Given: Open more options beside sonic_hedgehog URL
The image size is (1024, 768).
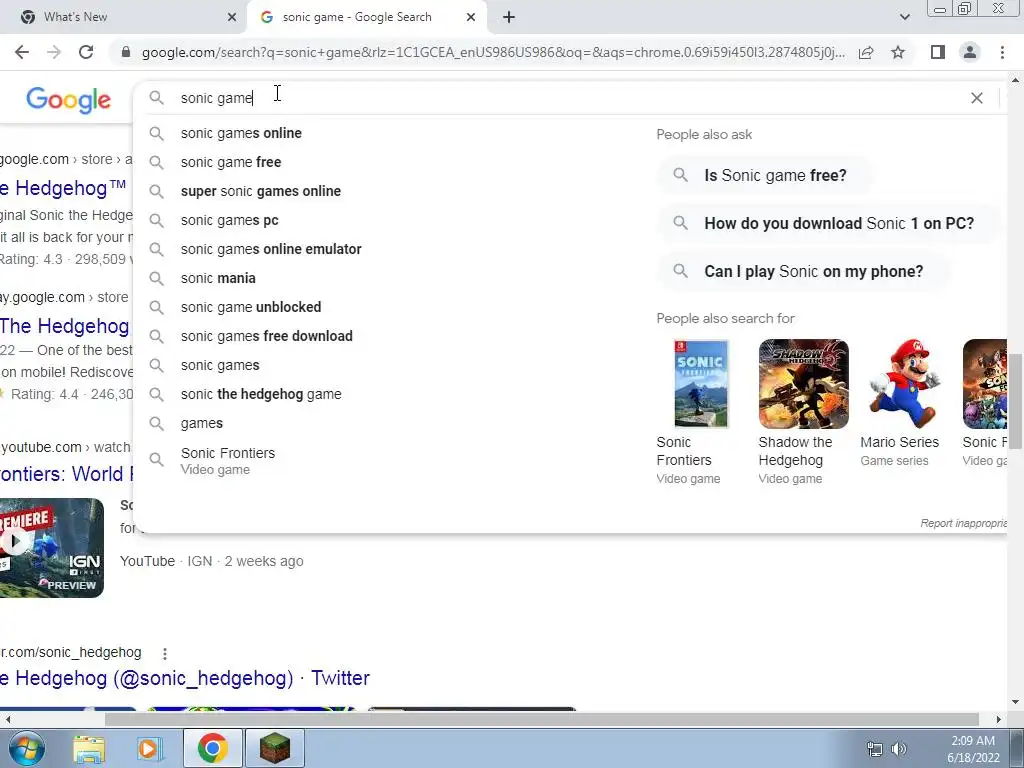Looking at the screenshot, I should coord(165,653).
